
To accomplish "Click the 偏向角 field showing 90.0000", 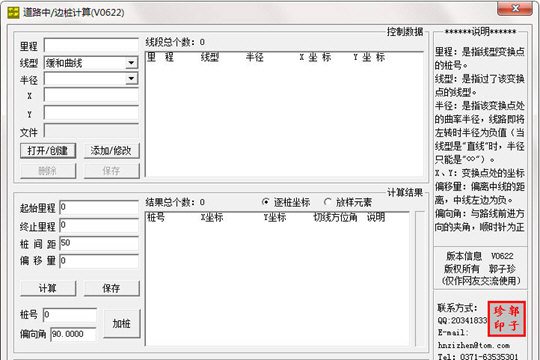I will (73, 334).
